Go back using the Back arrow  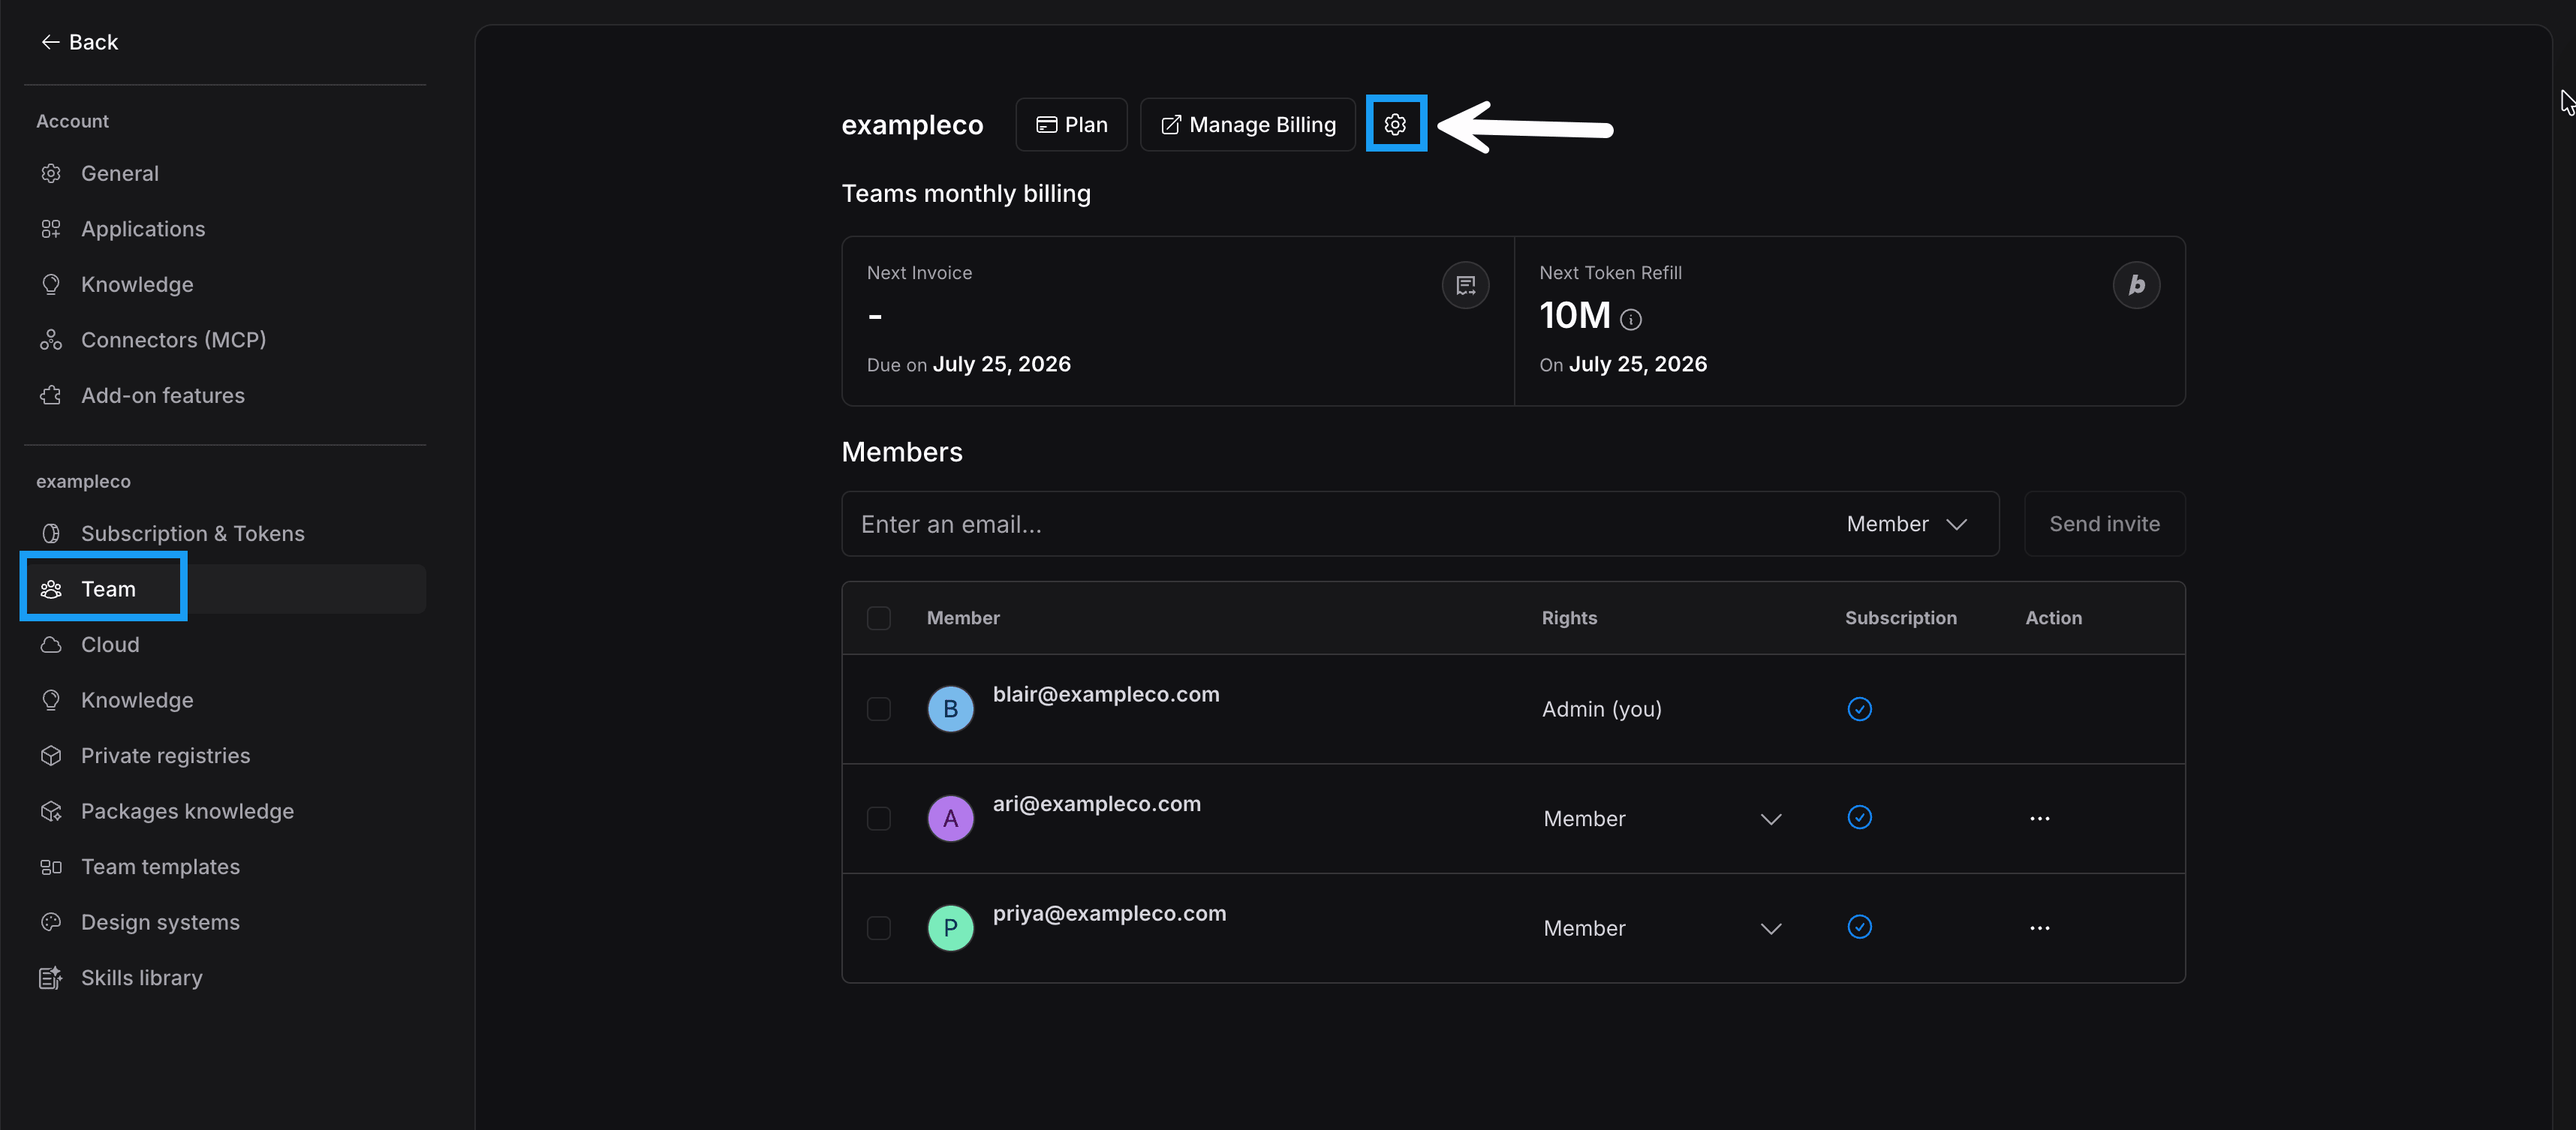(79, 42)
